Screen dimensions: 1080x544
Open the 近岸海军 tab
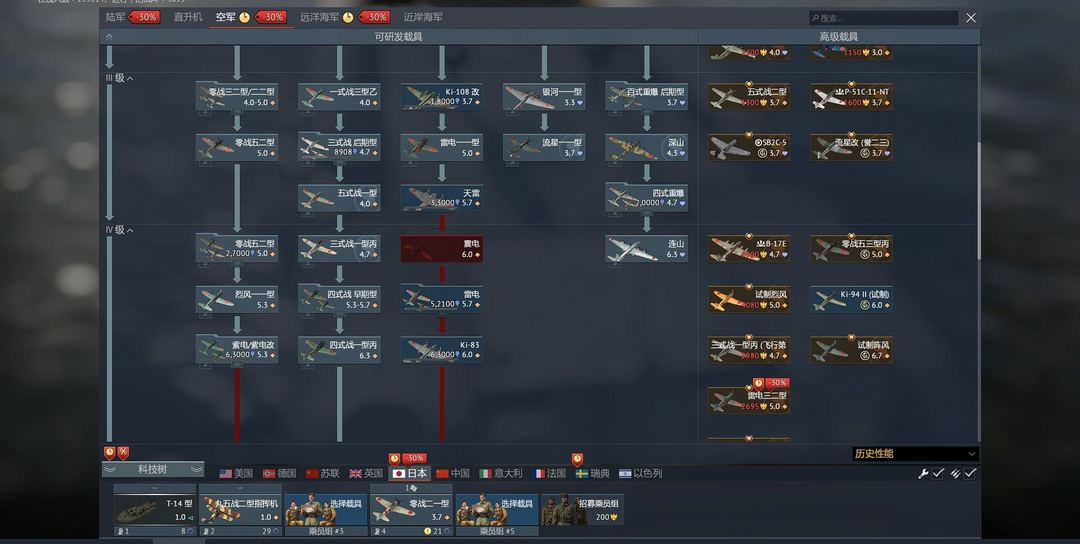[x=423, y=17]
